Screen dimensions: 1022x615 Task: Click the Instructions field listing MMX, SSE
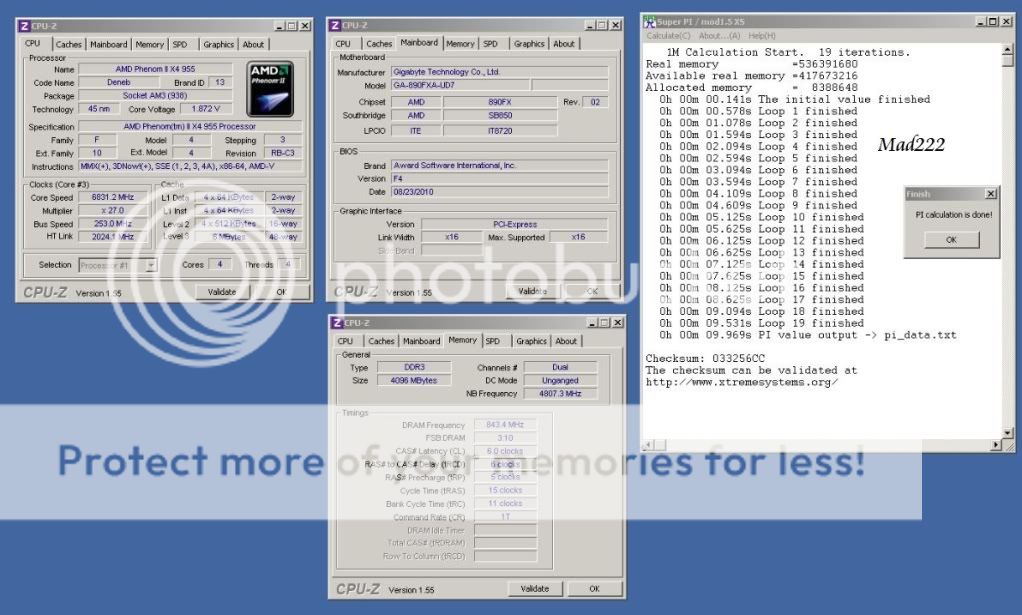190,166
